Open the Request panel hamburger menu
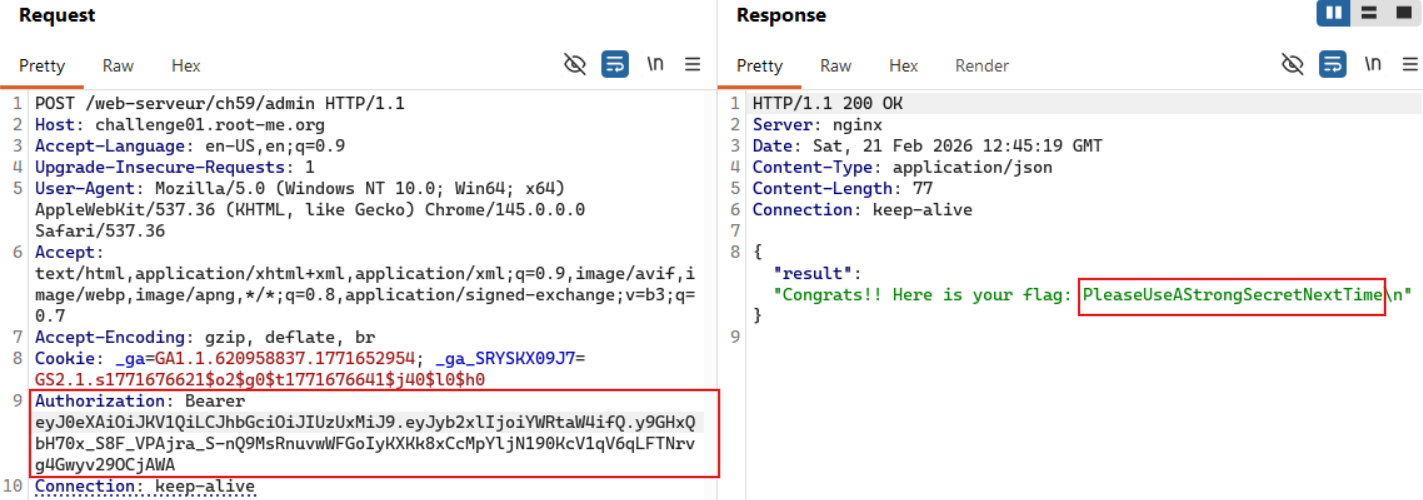Viewport: 1423px width, 500px height. tap(693, 65)
